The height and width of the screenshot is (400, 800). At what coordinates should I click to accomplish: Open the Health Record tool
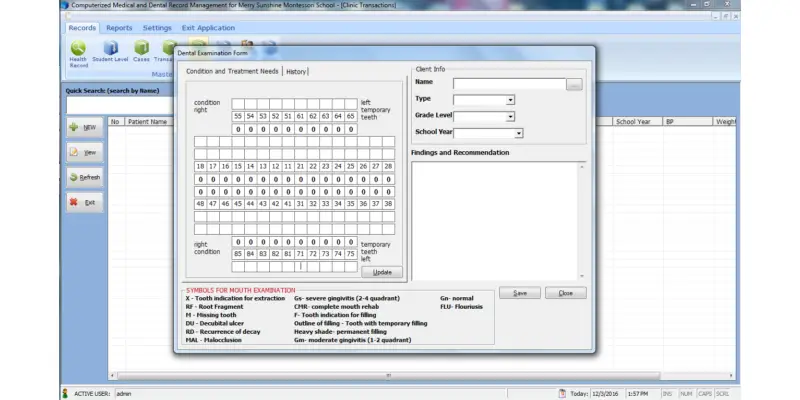coord(79,54)
